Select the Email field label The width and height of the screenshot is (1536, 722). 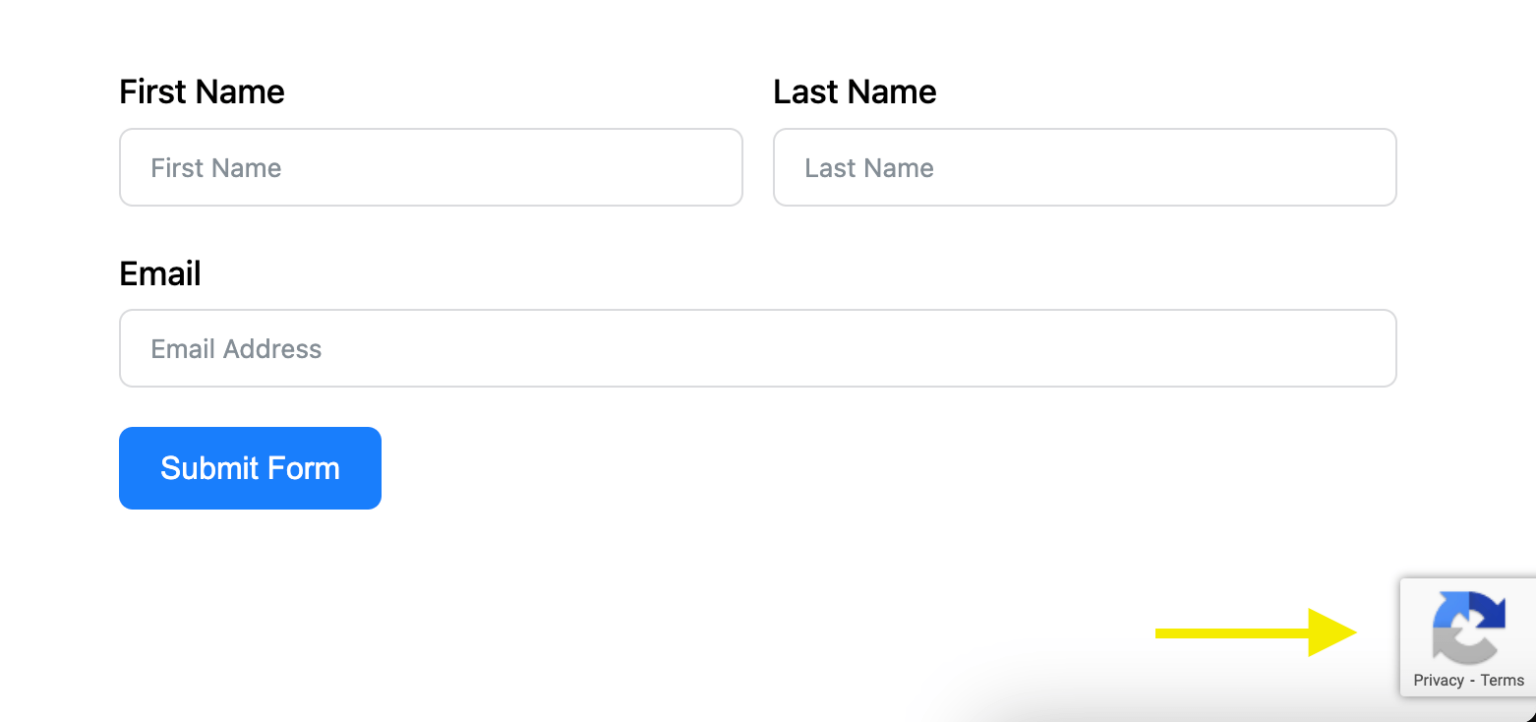[160, 273]
